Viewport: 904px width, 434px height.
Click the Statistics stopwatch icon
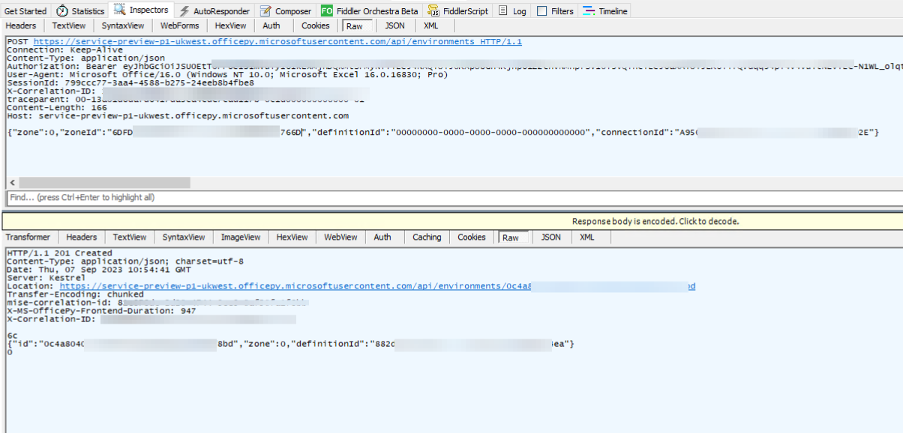[x=62, y=11]
